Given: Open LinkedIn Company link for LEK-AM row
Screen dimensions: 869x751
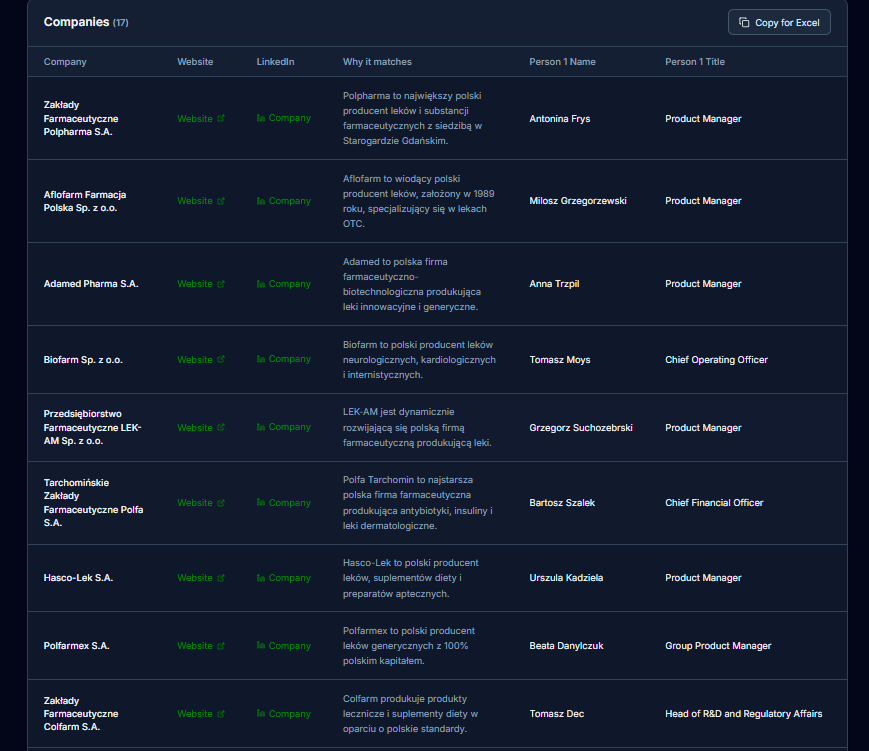Looking at the screenshot, I should coord(283,427).
